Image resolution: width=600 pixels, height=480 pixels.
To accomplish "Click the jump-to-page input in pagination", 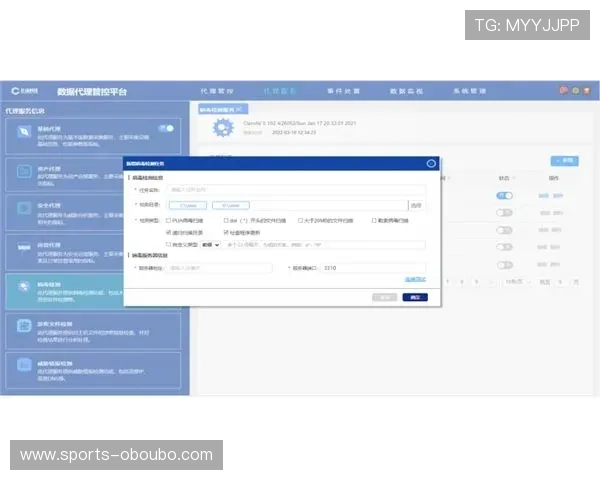I will (x=560, y=282).
